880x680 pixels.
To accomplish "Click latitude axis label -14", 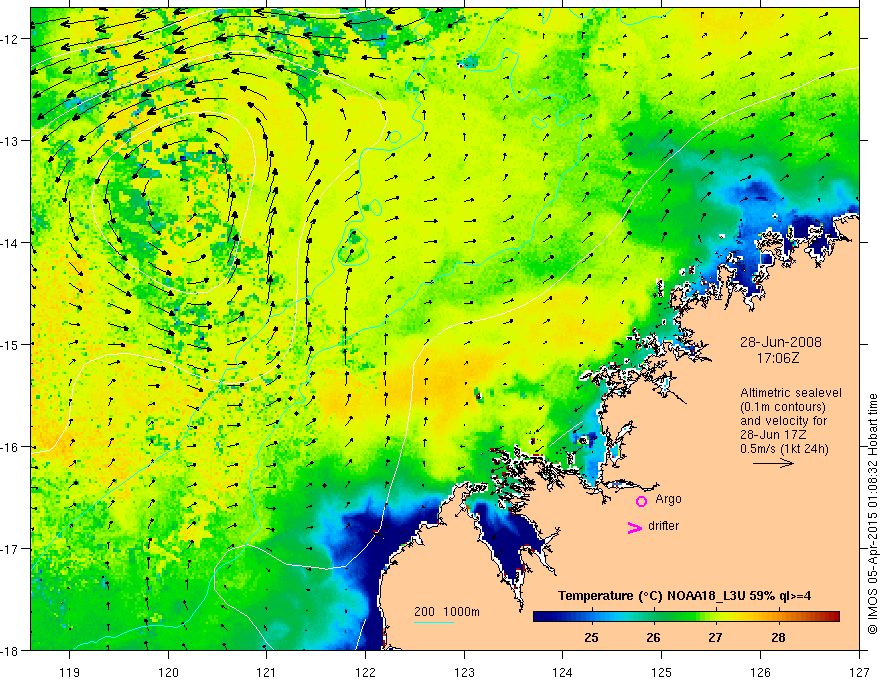I will 11,243.
